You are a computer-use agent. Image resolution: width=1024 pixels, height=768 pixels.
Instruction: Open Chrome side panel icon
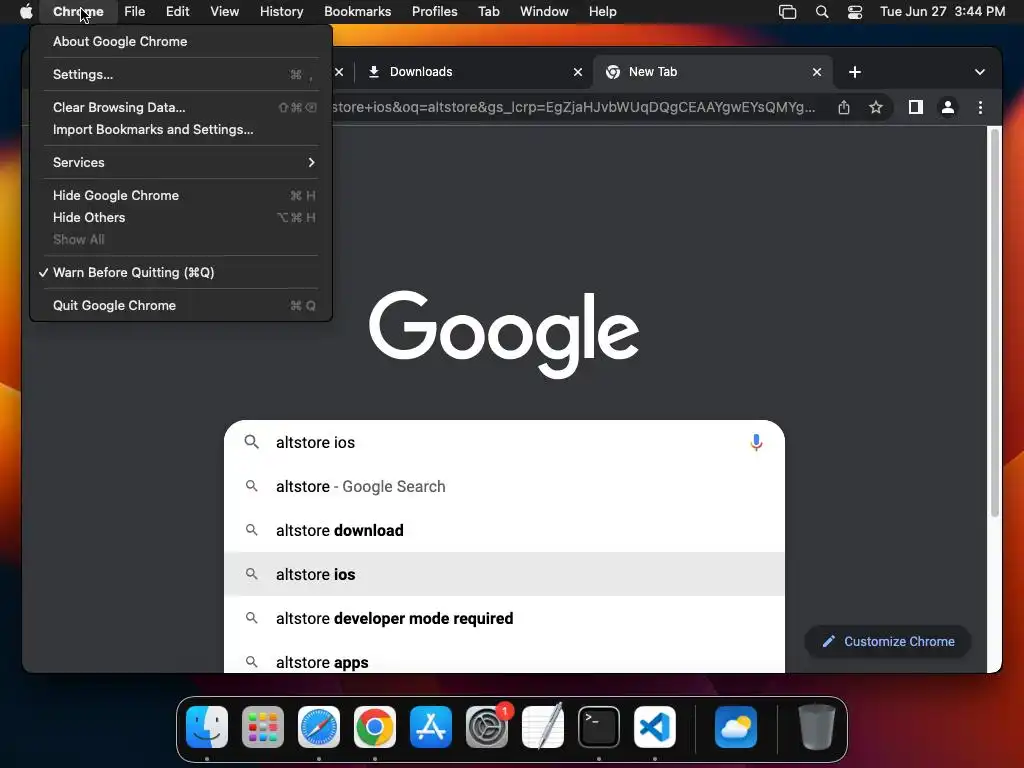[916, 107]
